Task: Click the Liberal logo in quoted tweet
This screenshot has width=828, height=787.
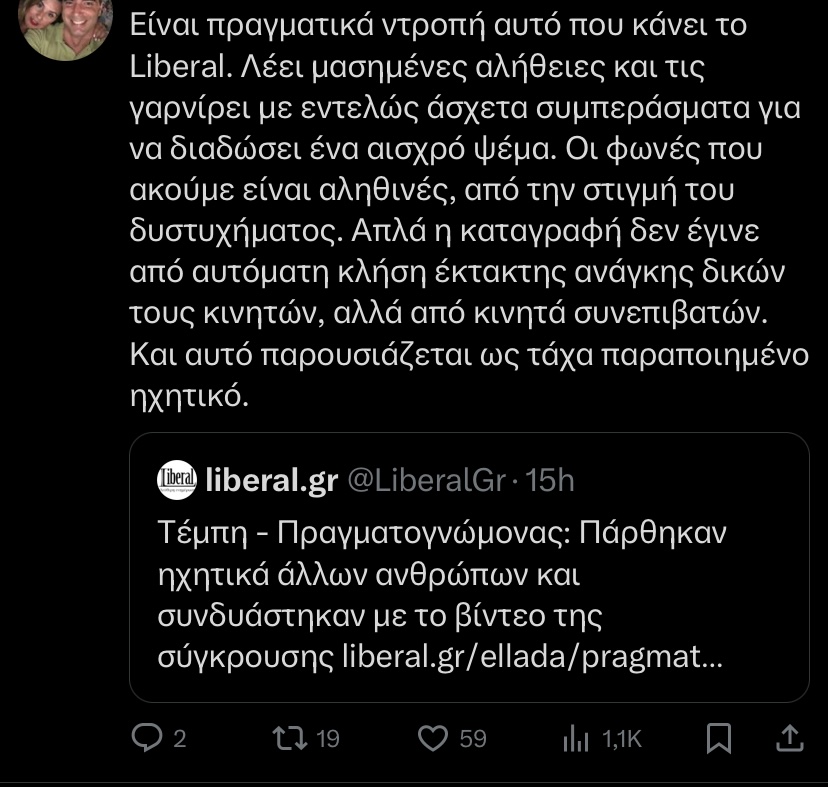Action: [x=177, y=480]
